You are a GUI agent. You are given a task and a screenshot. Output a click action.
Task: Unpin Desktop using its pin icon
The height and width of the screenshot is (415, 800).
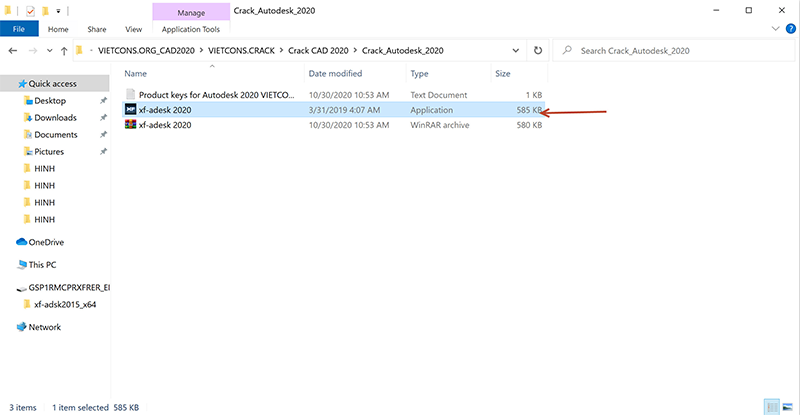click(x=103, y=101)
